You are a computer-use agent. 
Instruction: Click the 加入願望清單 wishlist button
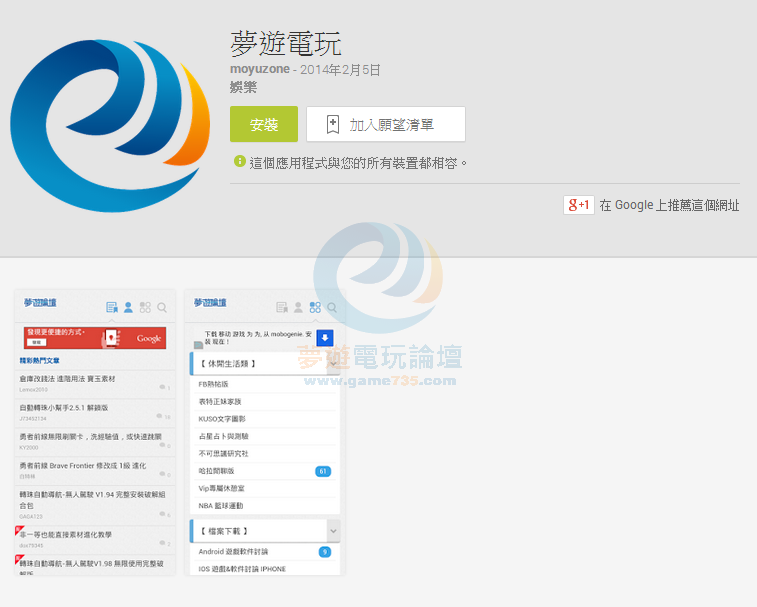tap(386, 124)
